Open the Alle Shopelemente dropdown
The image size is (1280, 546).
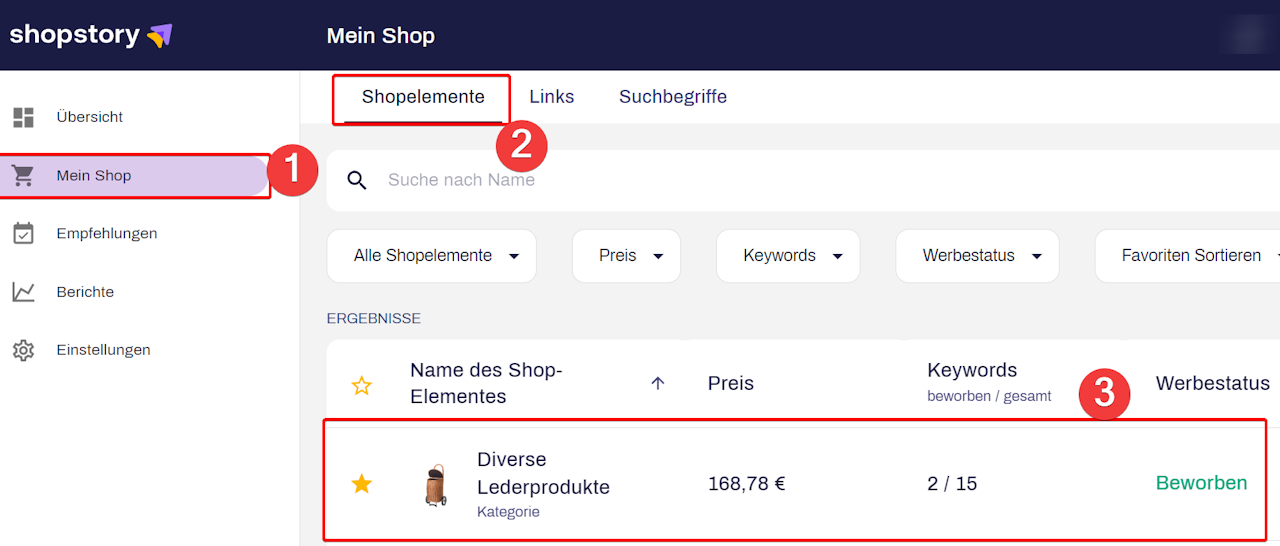coord(432,256)
